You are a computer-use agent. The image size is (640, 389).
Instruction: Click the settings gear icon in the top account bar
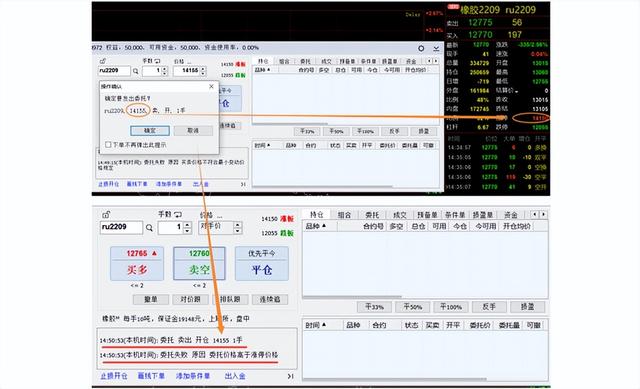[421, 48]
